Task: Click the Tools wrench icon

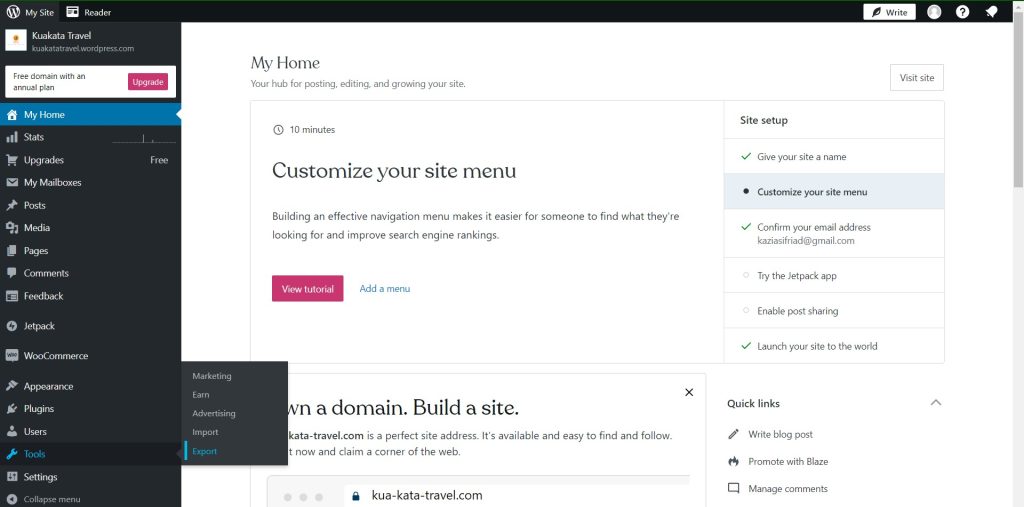Action: point(12,454)
